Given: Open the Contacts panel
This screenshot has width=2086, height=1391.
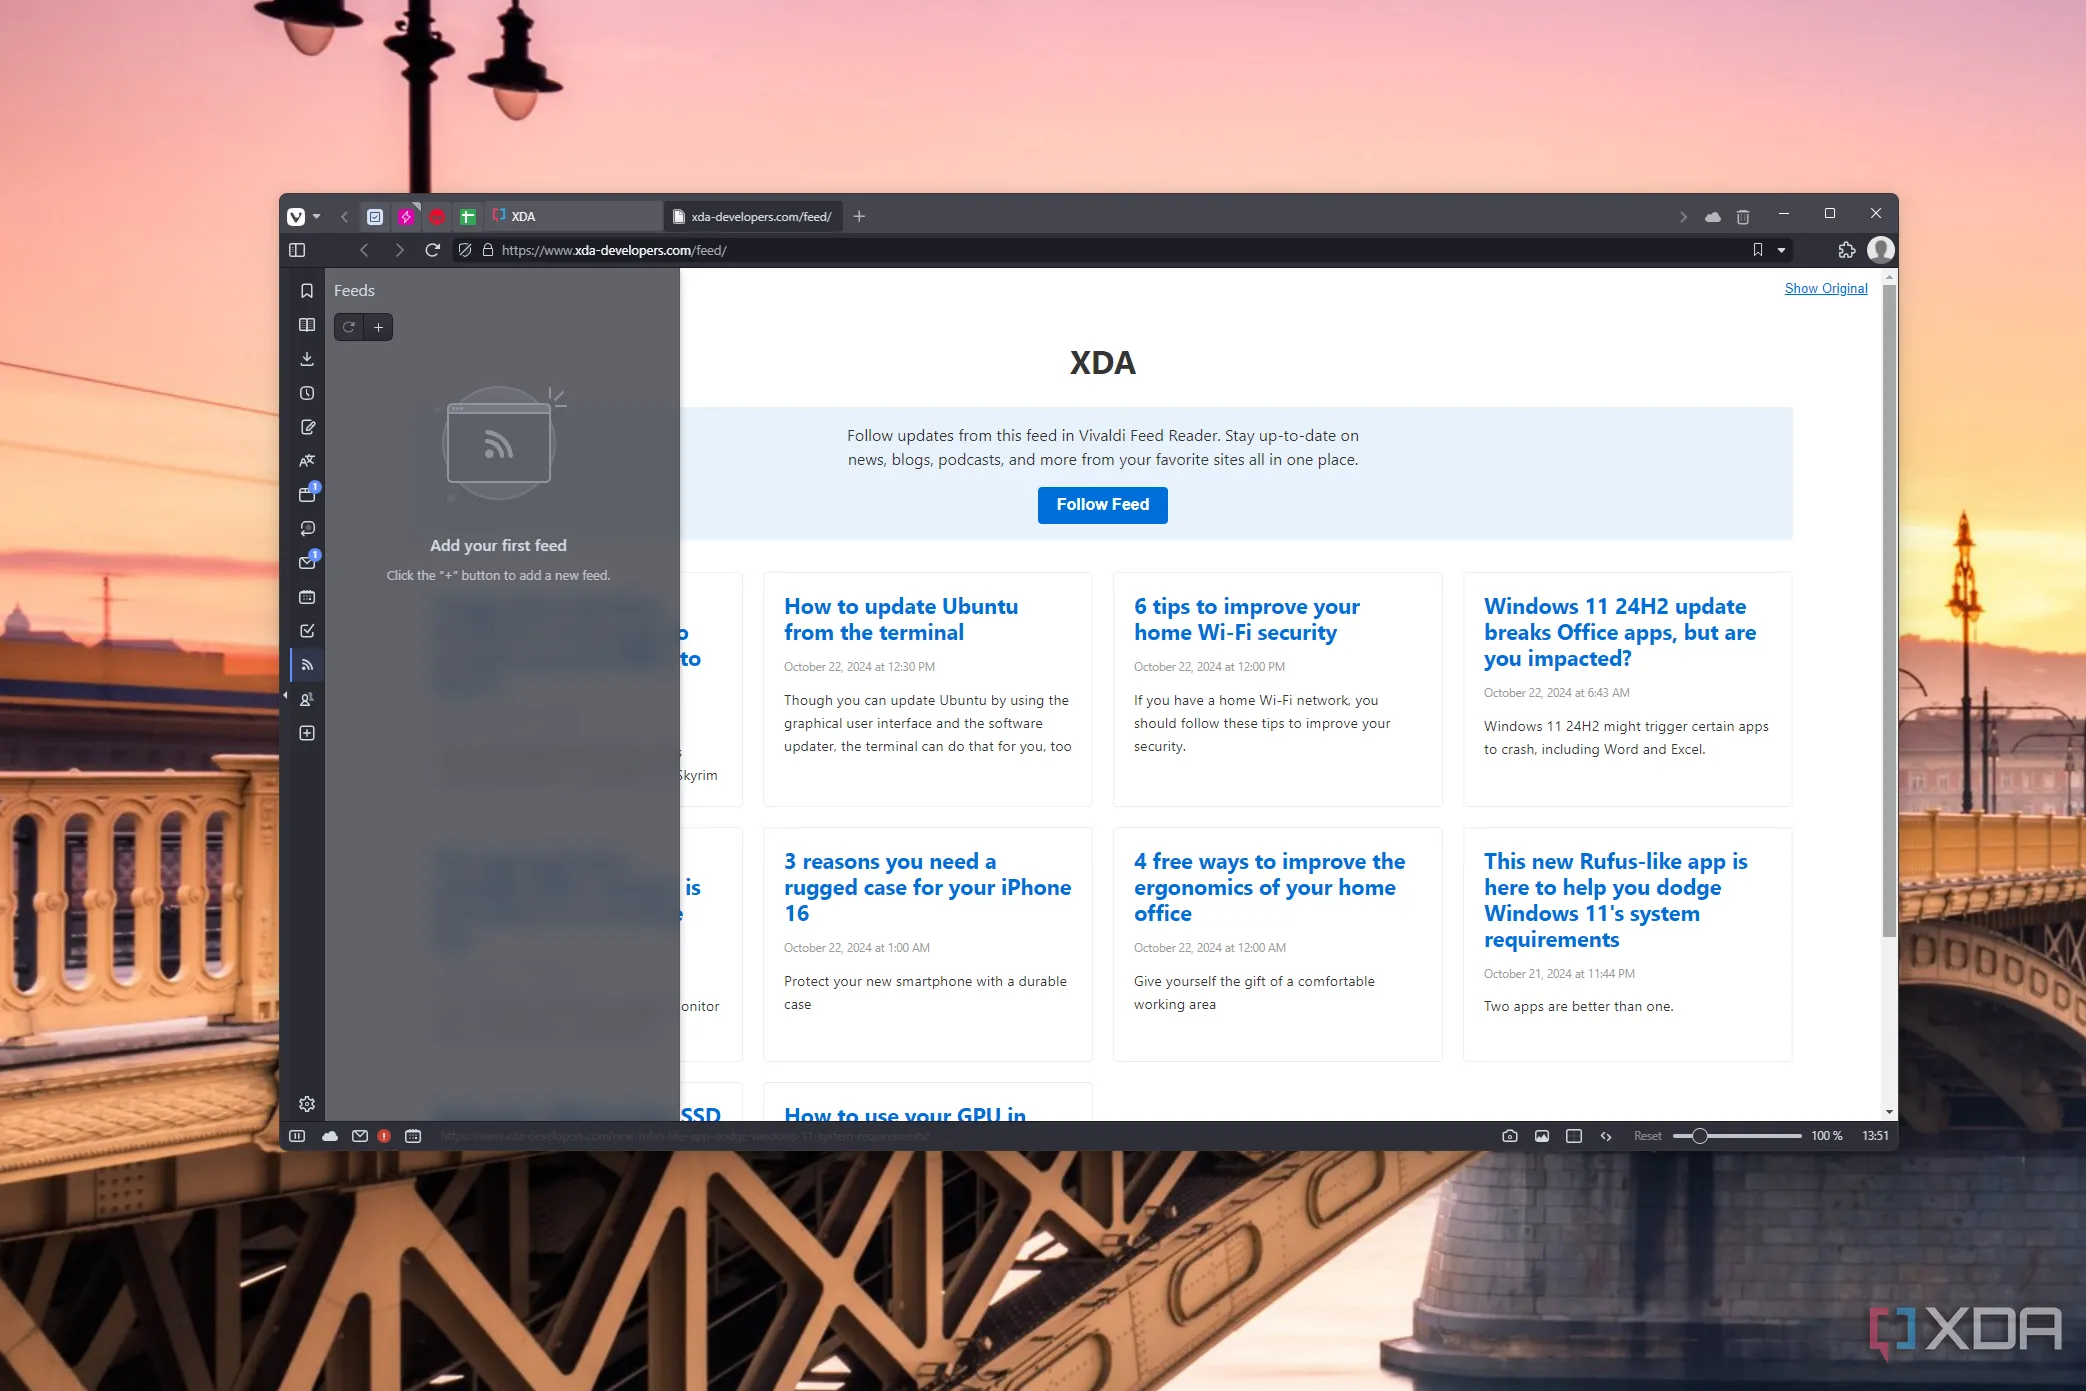Looking at the screenshot, I should pos(307,699).
